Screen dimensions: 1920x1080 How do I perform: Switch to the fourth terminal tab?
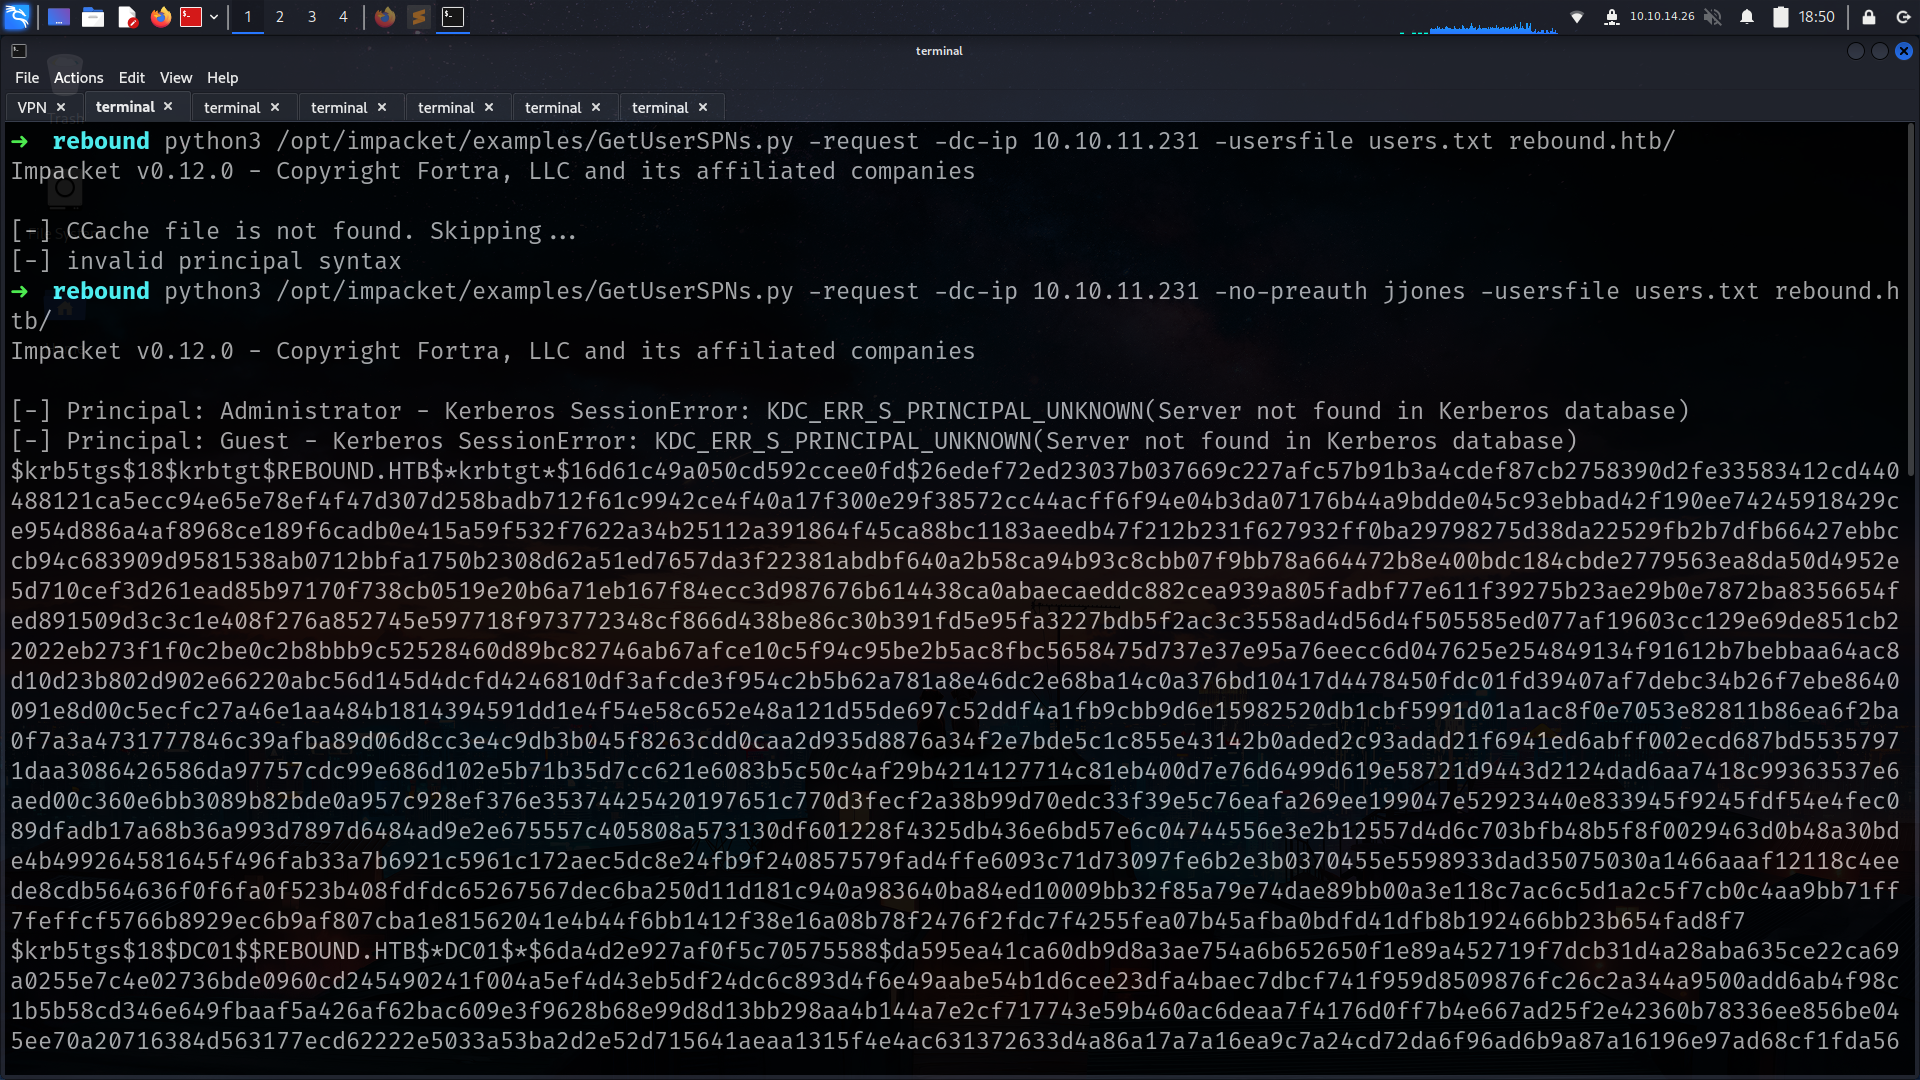tap(339, 108)
